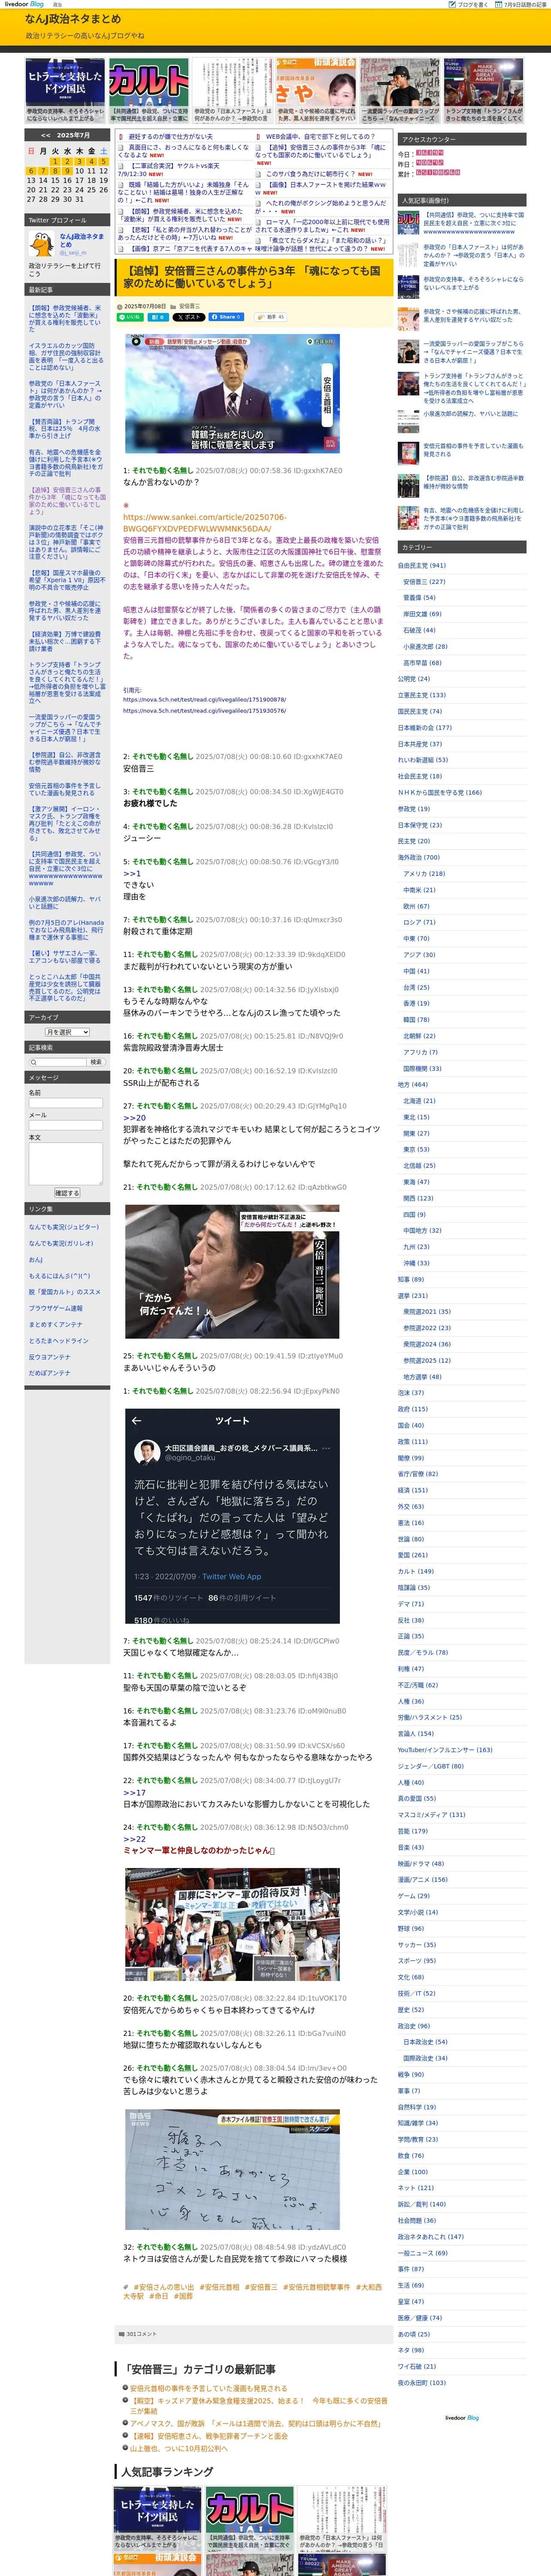Open the なんJ政治ネタまとめ blog title

73,19
